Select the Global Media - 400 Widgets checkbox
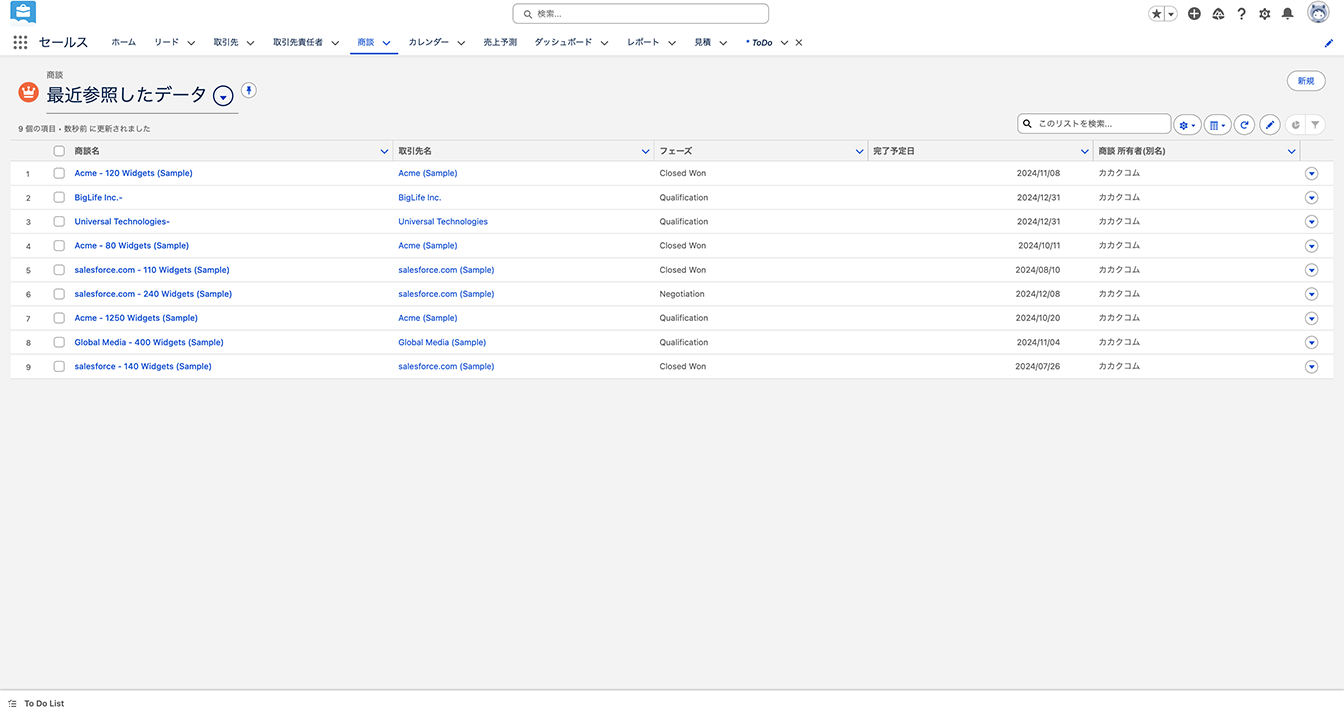Image resolution: width=1344 pixels, height=716 pixels. tap(59, 342)
